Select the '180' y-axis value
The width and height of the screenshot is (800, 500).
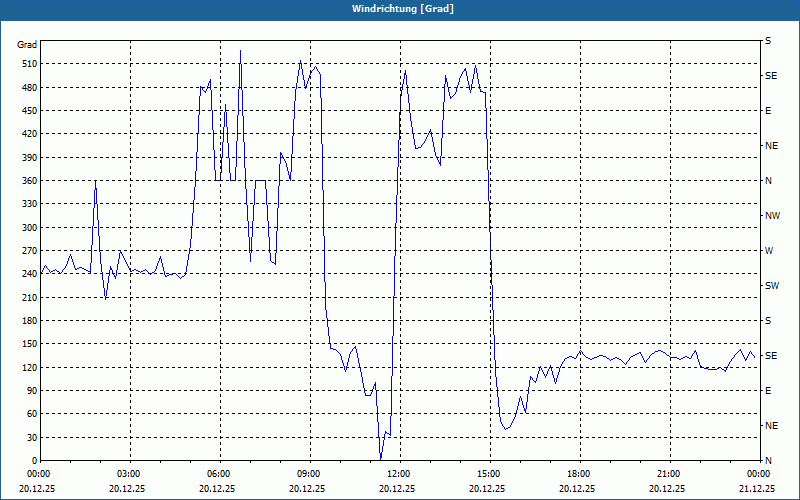click(x=30, y=321)
